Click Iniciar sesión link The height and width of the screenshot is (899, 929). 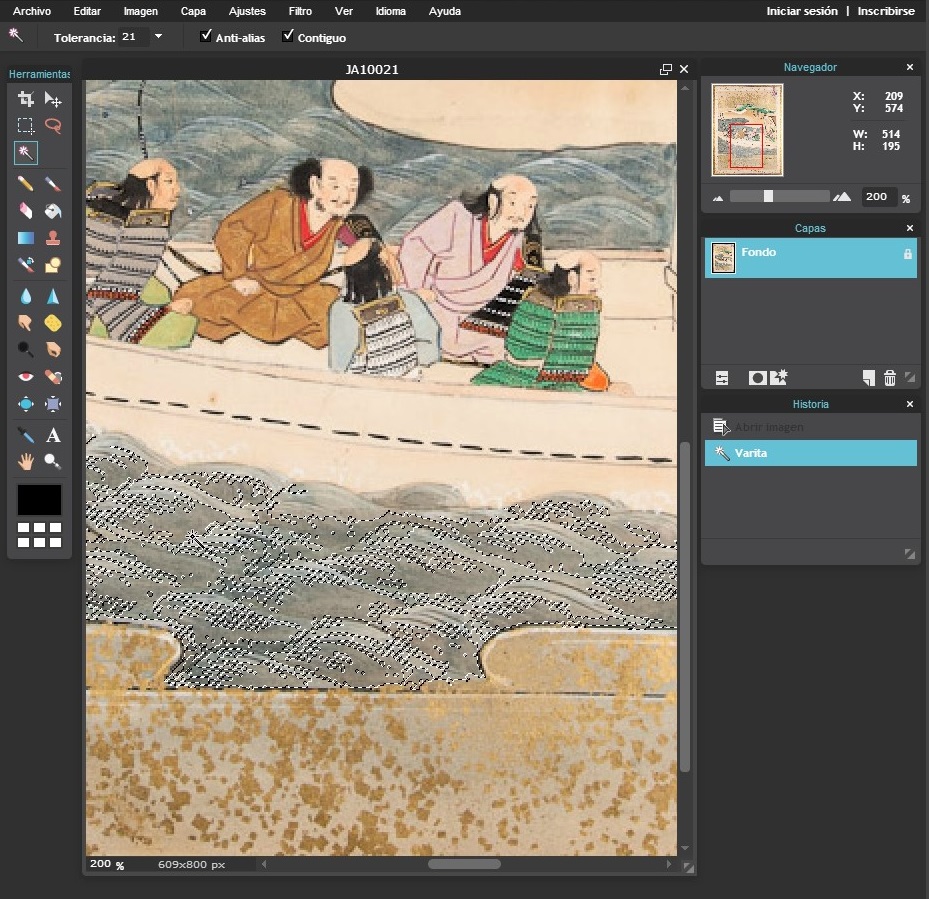click(802, 11)
